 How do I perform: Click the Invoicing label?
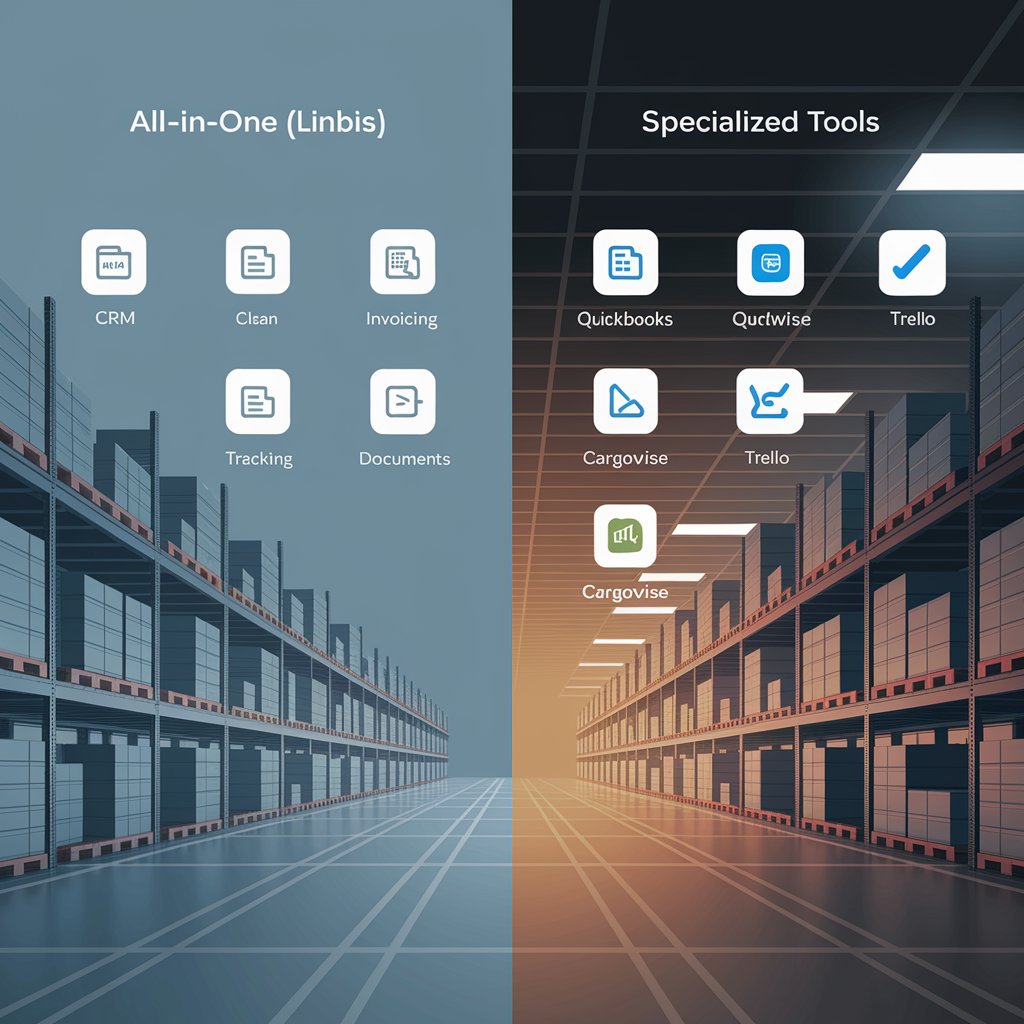(x=402, y=319)
